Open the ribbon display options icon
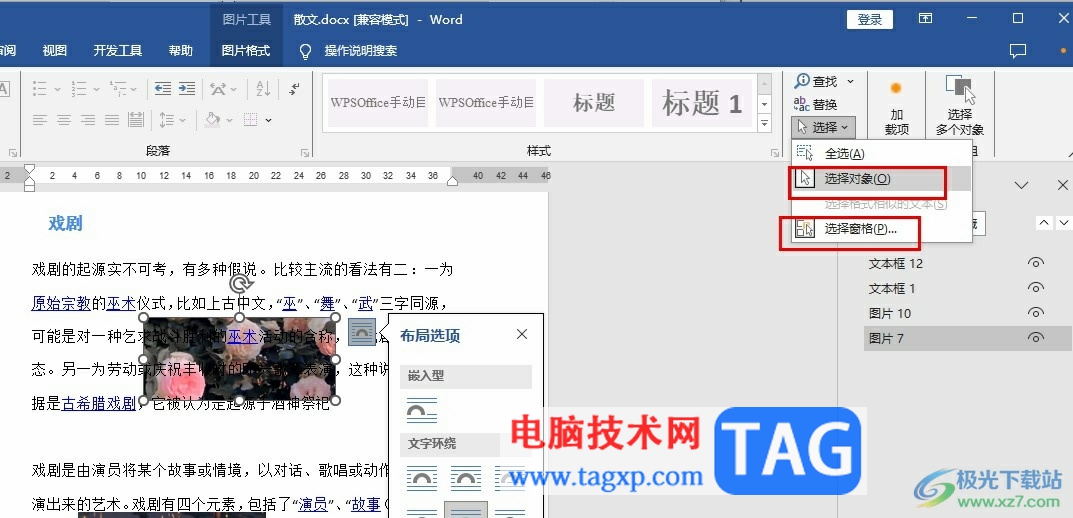The height and width of the screenshot is (518, 1073). [925, 18]
